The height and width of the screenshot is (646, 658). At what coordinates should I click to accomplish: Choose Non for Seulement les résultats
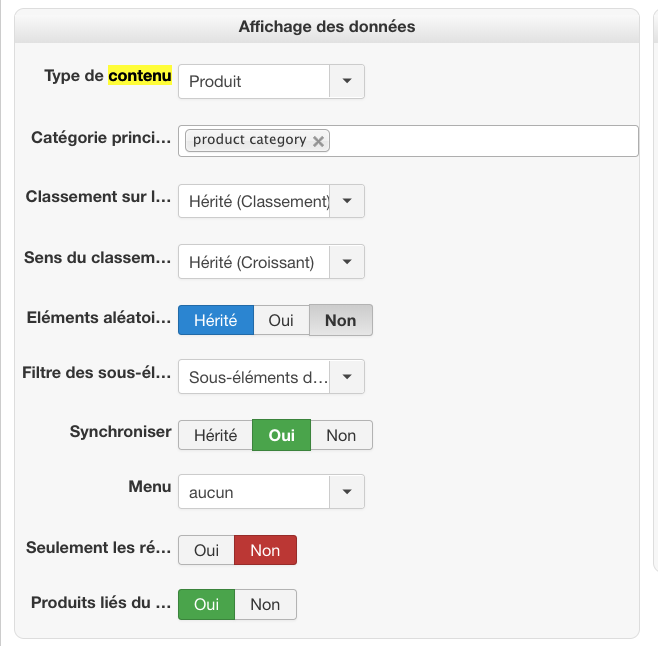265,550
